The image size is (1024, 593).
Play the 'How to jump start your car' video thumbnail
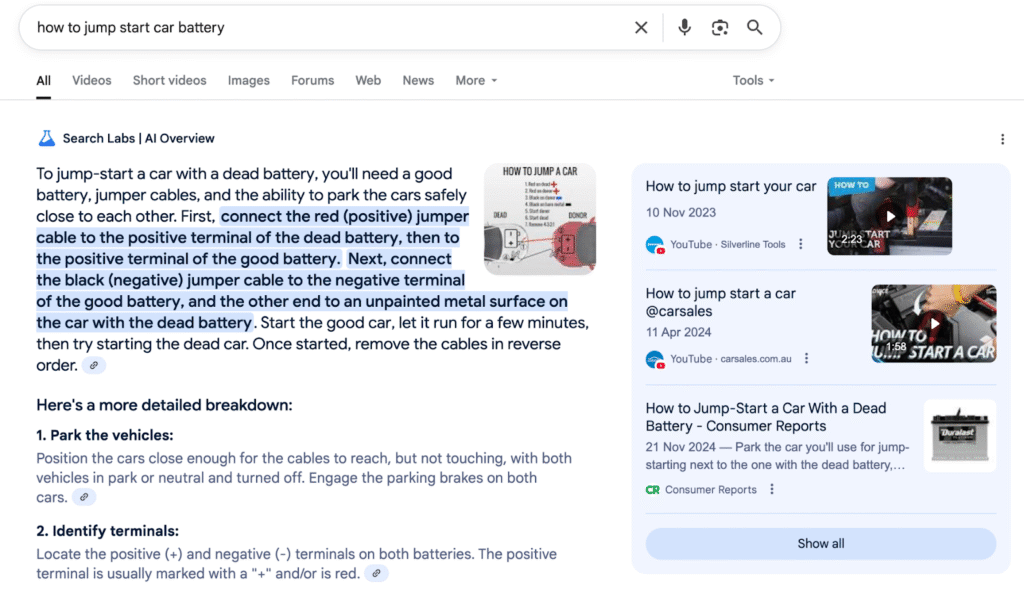click(x=889, y=215)
